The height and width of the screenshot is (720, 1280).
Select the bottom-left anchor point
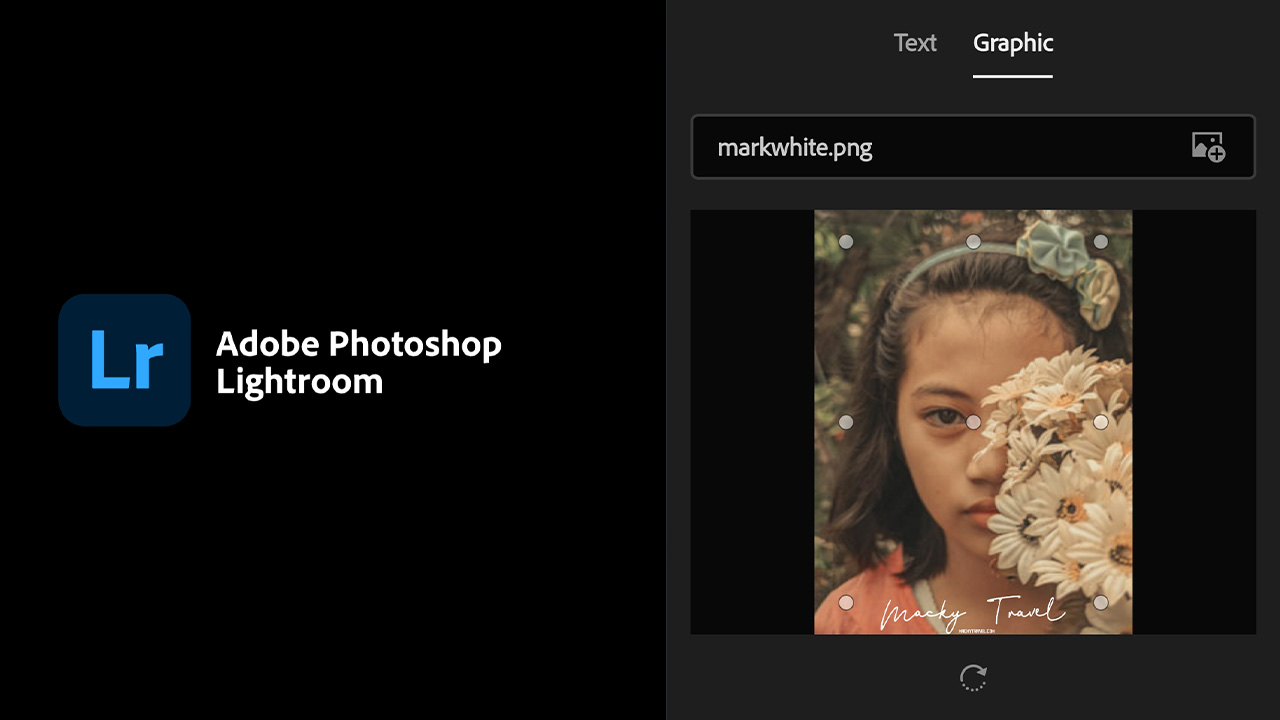tap(846, 602)
